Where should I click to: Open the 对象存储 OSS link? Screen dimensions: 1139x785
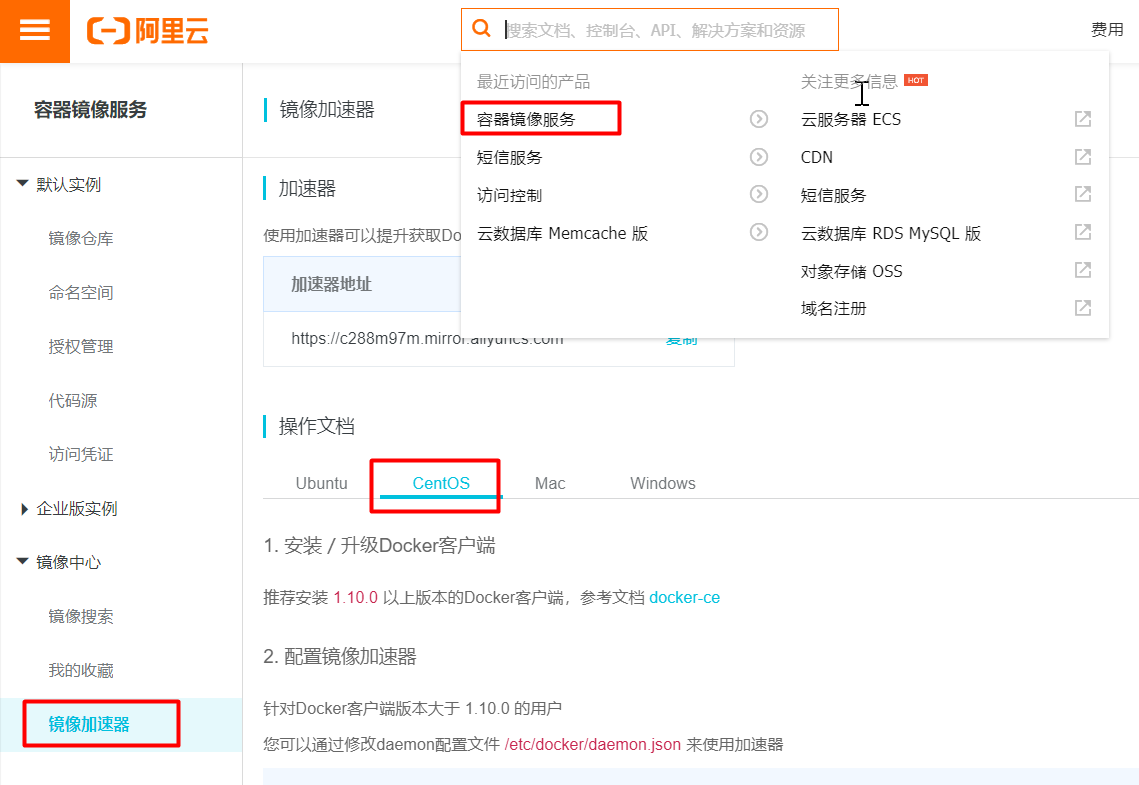[851, 272]
